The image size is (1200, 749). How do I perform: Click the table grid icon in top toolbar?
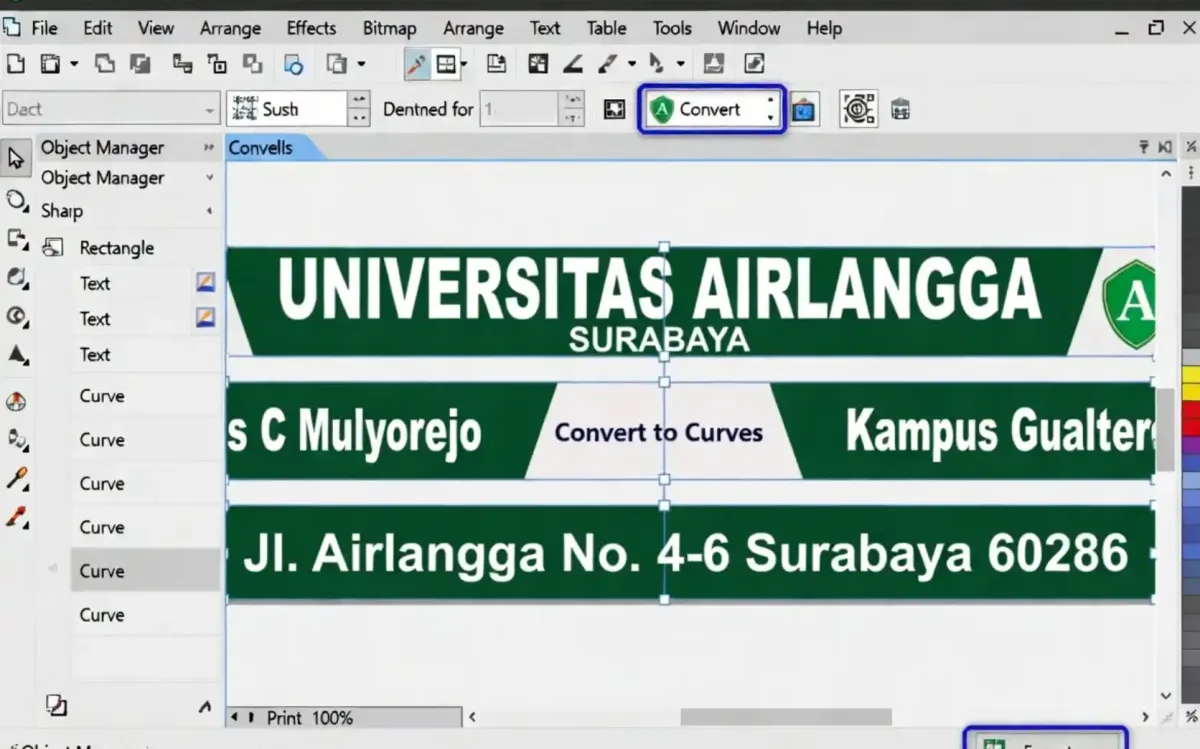446,65
